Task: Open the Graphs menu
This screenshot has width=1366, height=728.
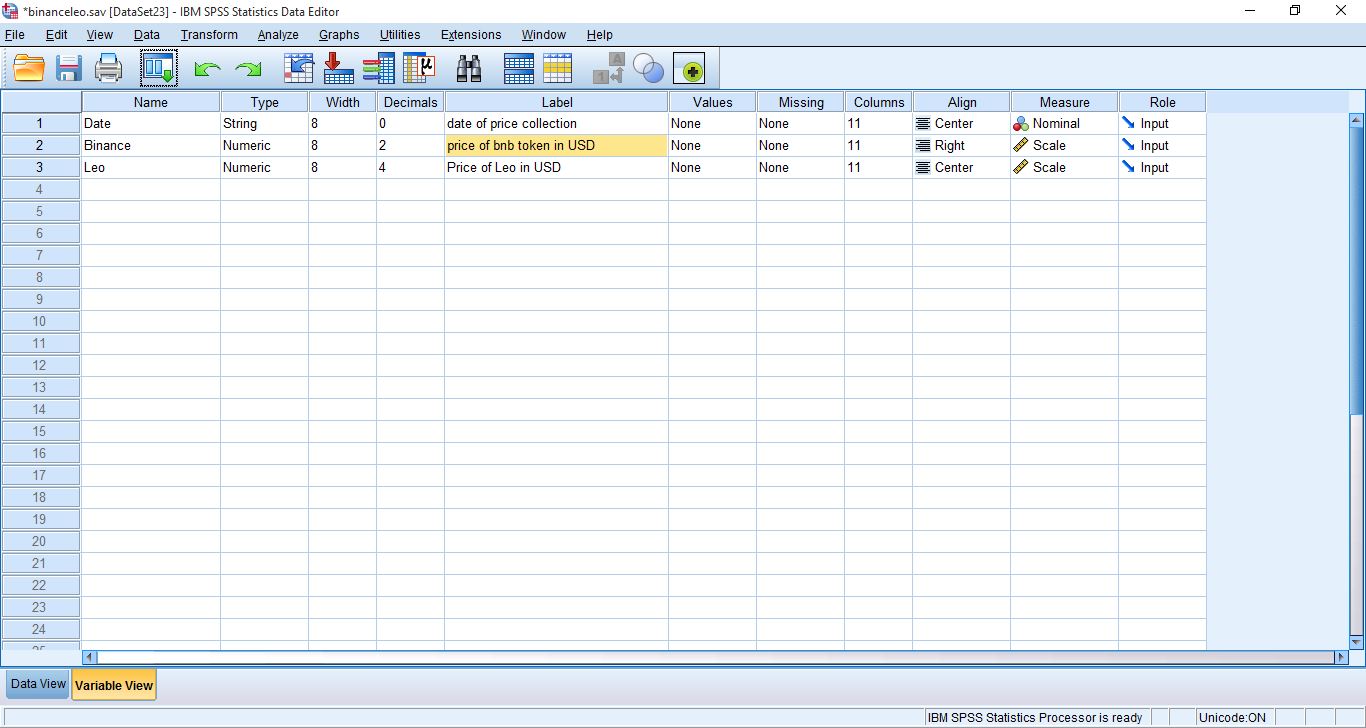Action: point(339,35)
